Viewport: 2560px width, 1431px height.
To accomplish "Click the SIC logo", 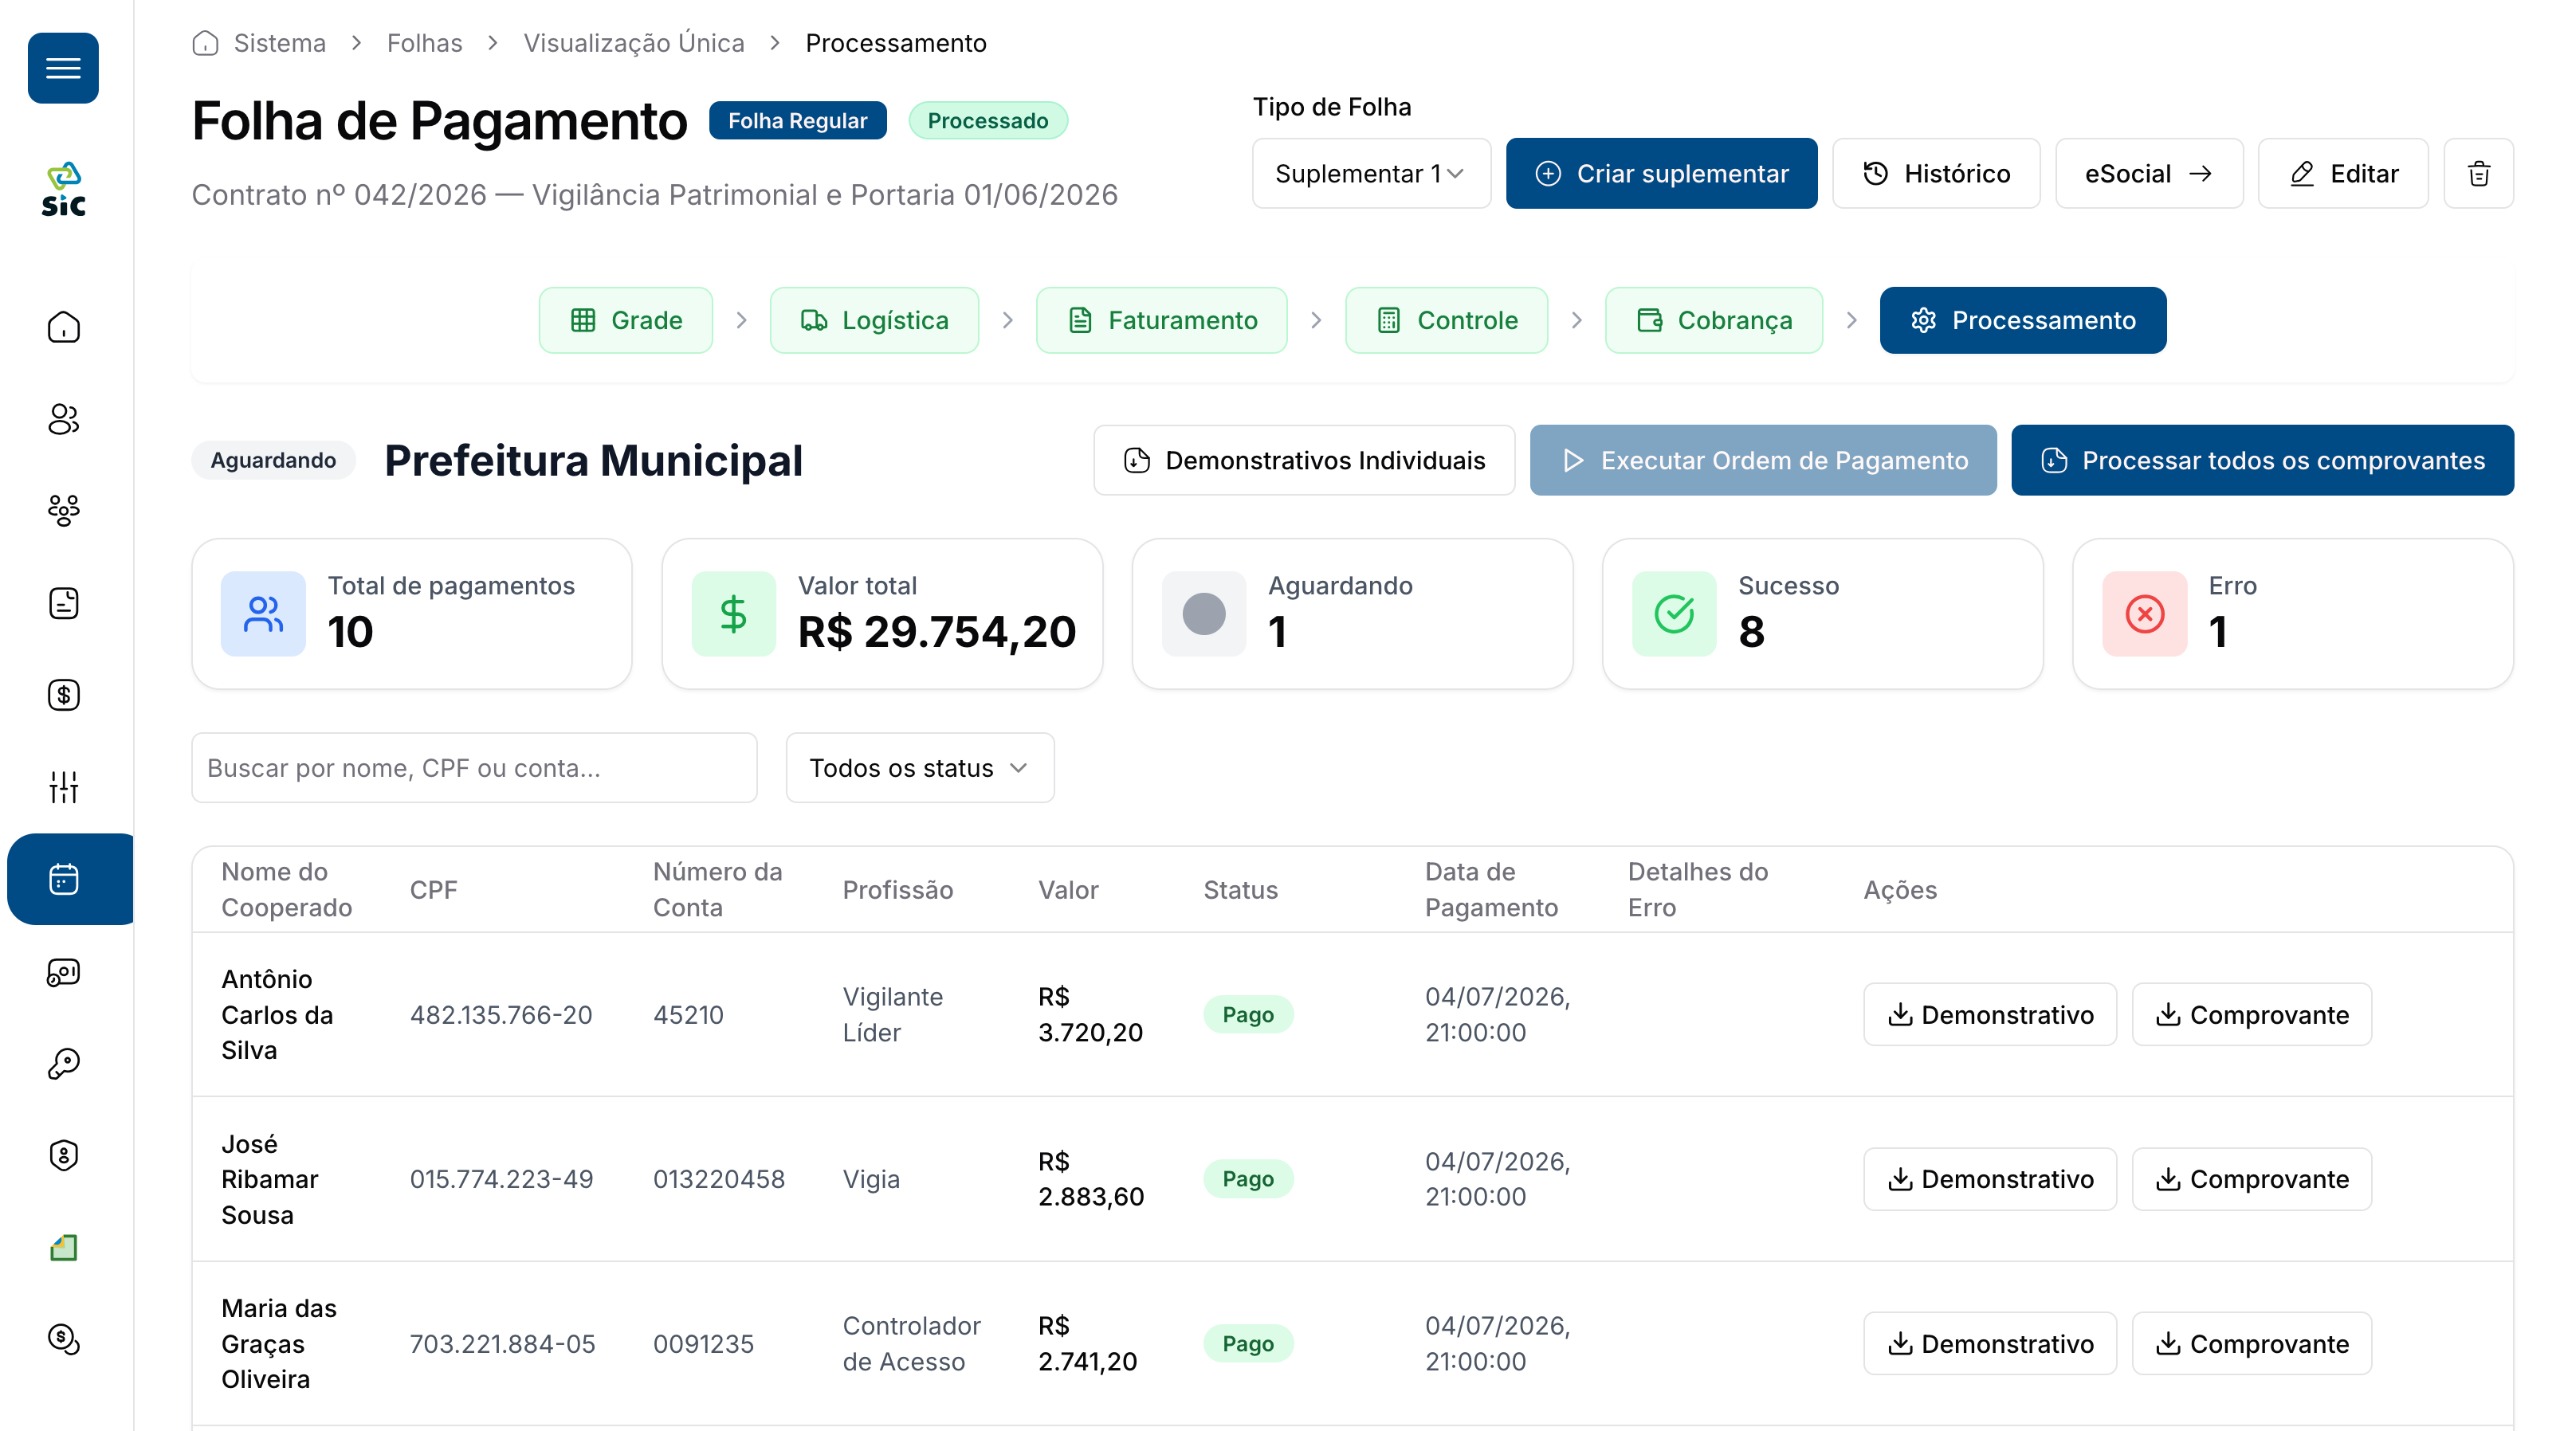I will (63, 189).
